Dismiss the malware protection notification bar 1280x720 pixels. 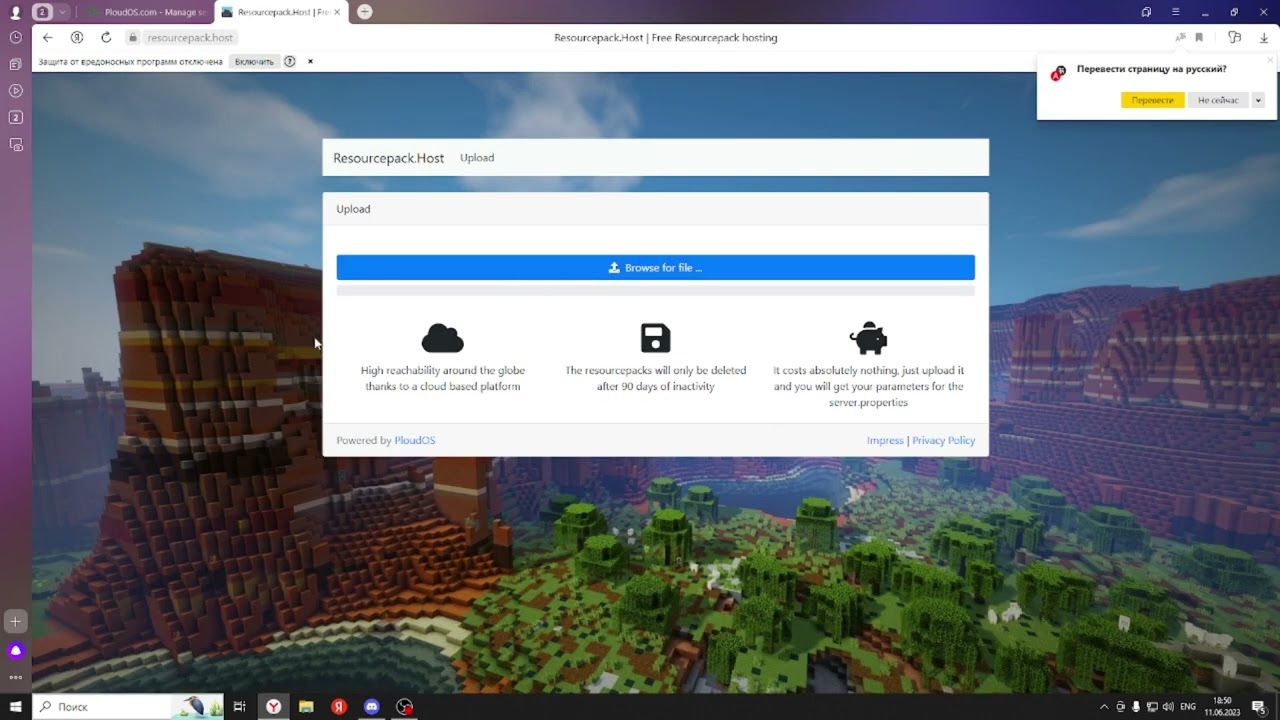click(x=310, y=61)
